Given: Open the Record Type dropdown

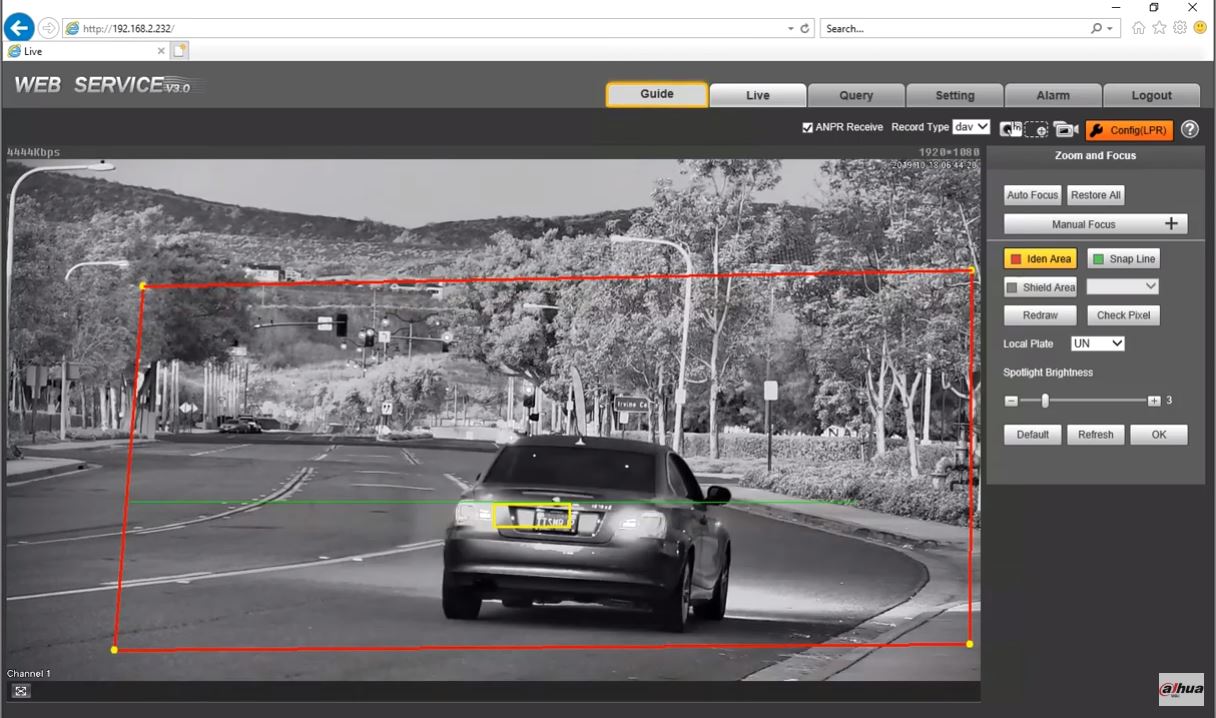Looking at the screenshot, I should tap(971, 127).
